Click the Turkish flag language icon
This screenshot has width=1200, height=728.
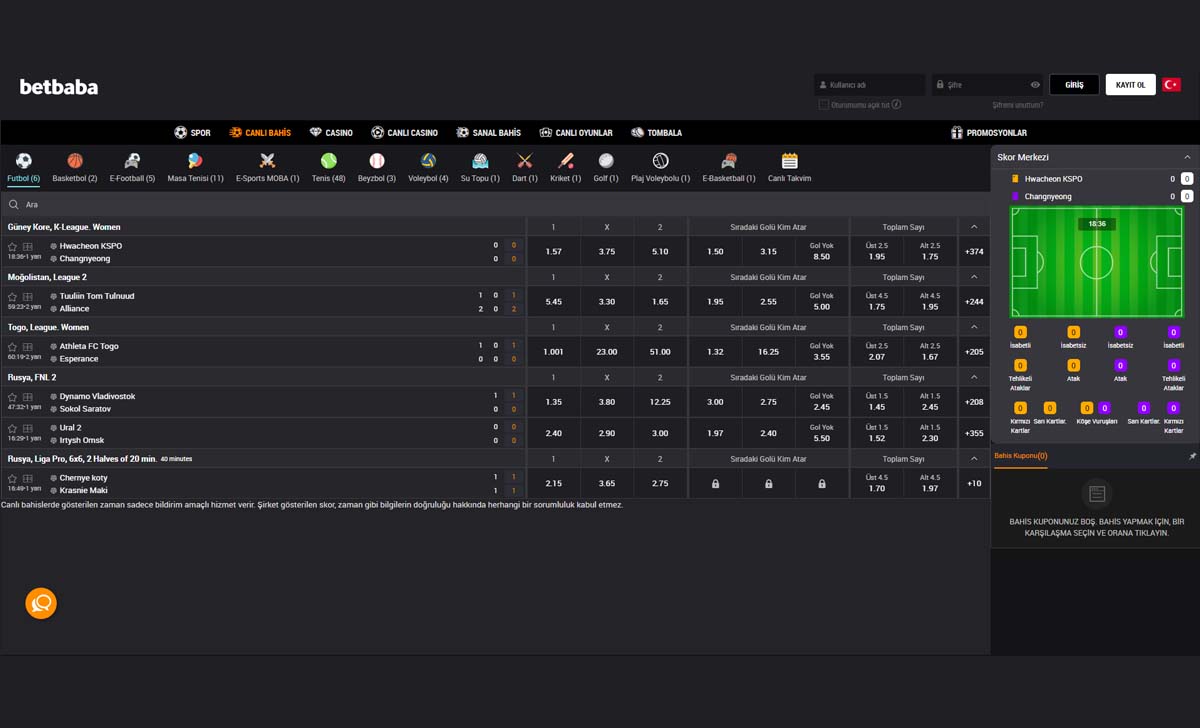tap(1171, 85)
